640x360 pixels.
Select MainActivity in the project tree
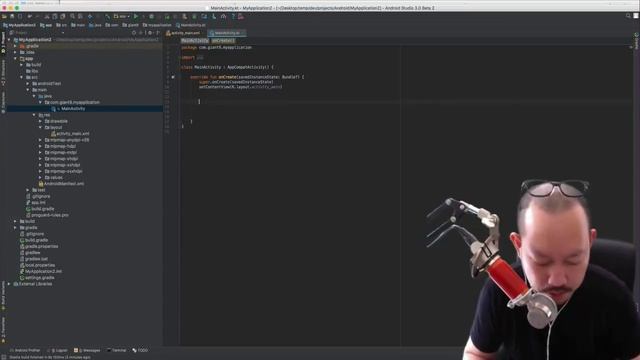point(73,109)
